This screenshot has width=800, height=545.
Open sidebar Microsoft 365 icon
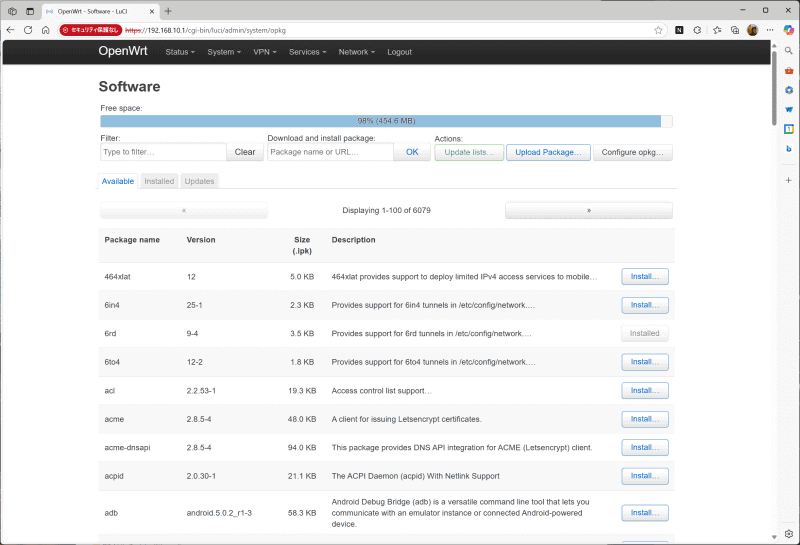coord(789,90)
